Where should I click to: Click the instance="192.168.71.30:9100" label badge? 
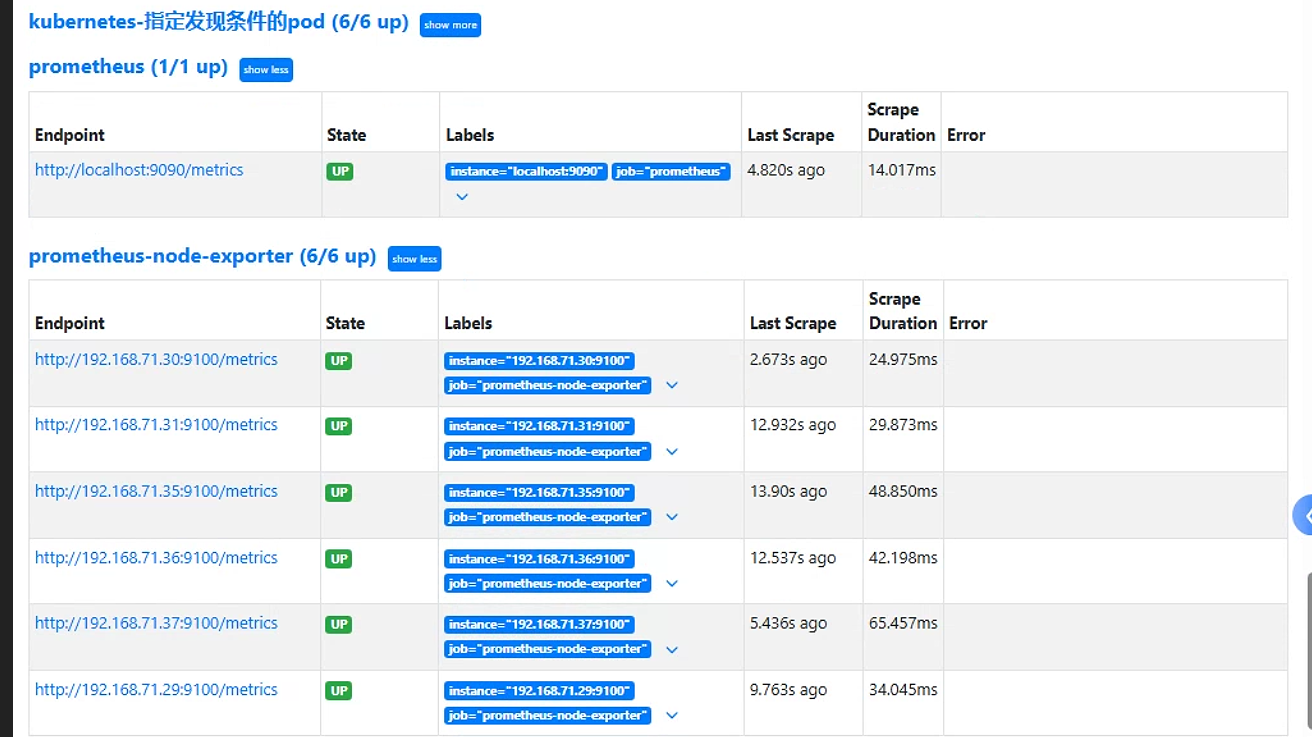pyautogui.click(x=540, y=361)
